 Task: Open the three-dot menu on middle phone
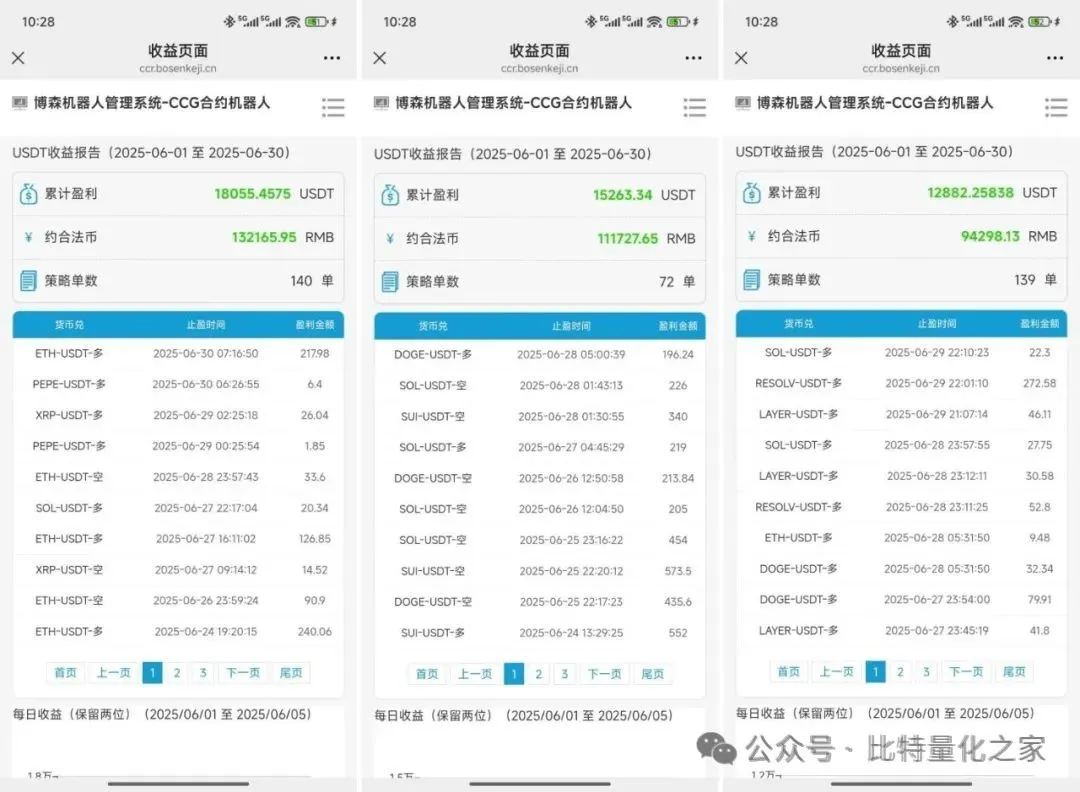click(694, 58)
